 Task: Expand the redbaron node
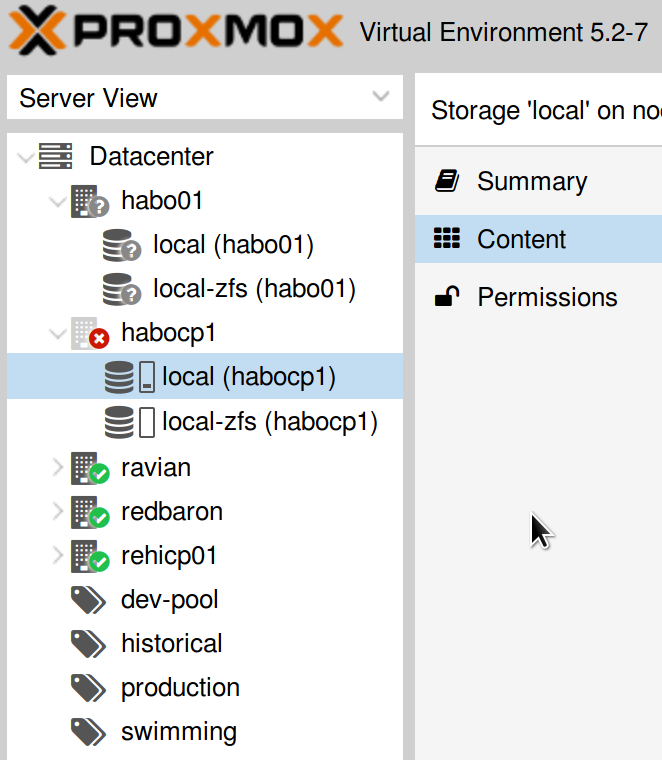pyautogui.click(x=58, y=512)
